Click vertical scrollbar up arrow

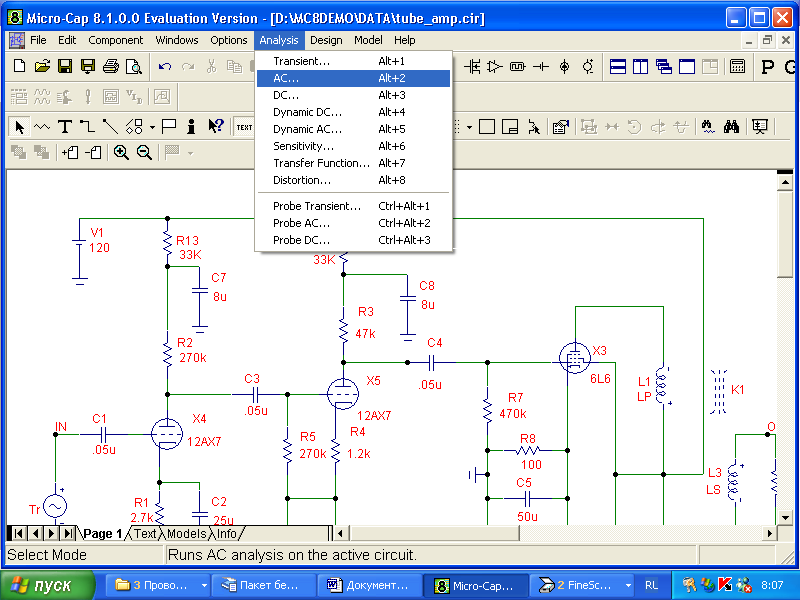[785, 182]
